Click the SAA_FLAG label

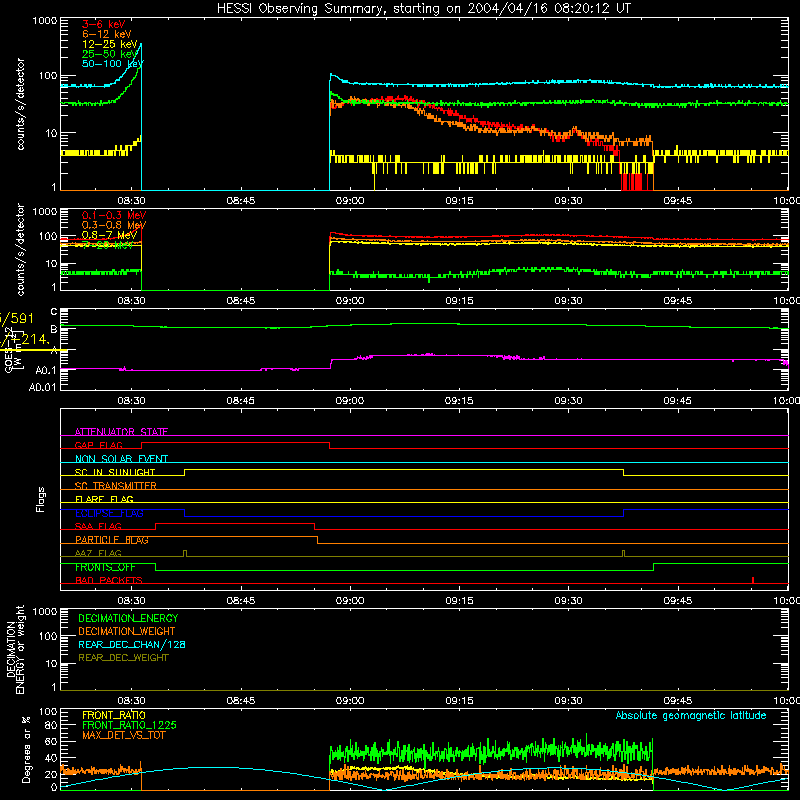[x=98, y=526]
